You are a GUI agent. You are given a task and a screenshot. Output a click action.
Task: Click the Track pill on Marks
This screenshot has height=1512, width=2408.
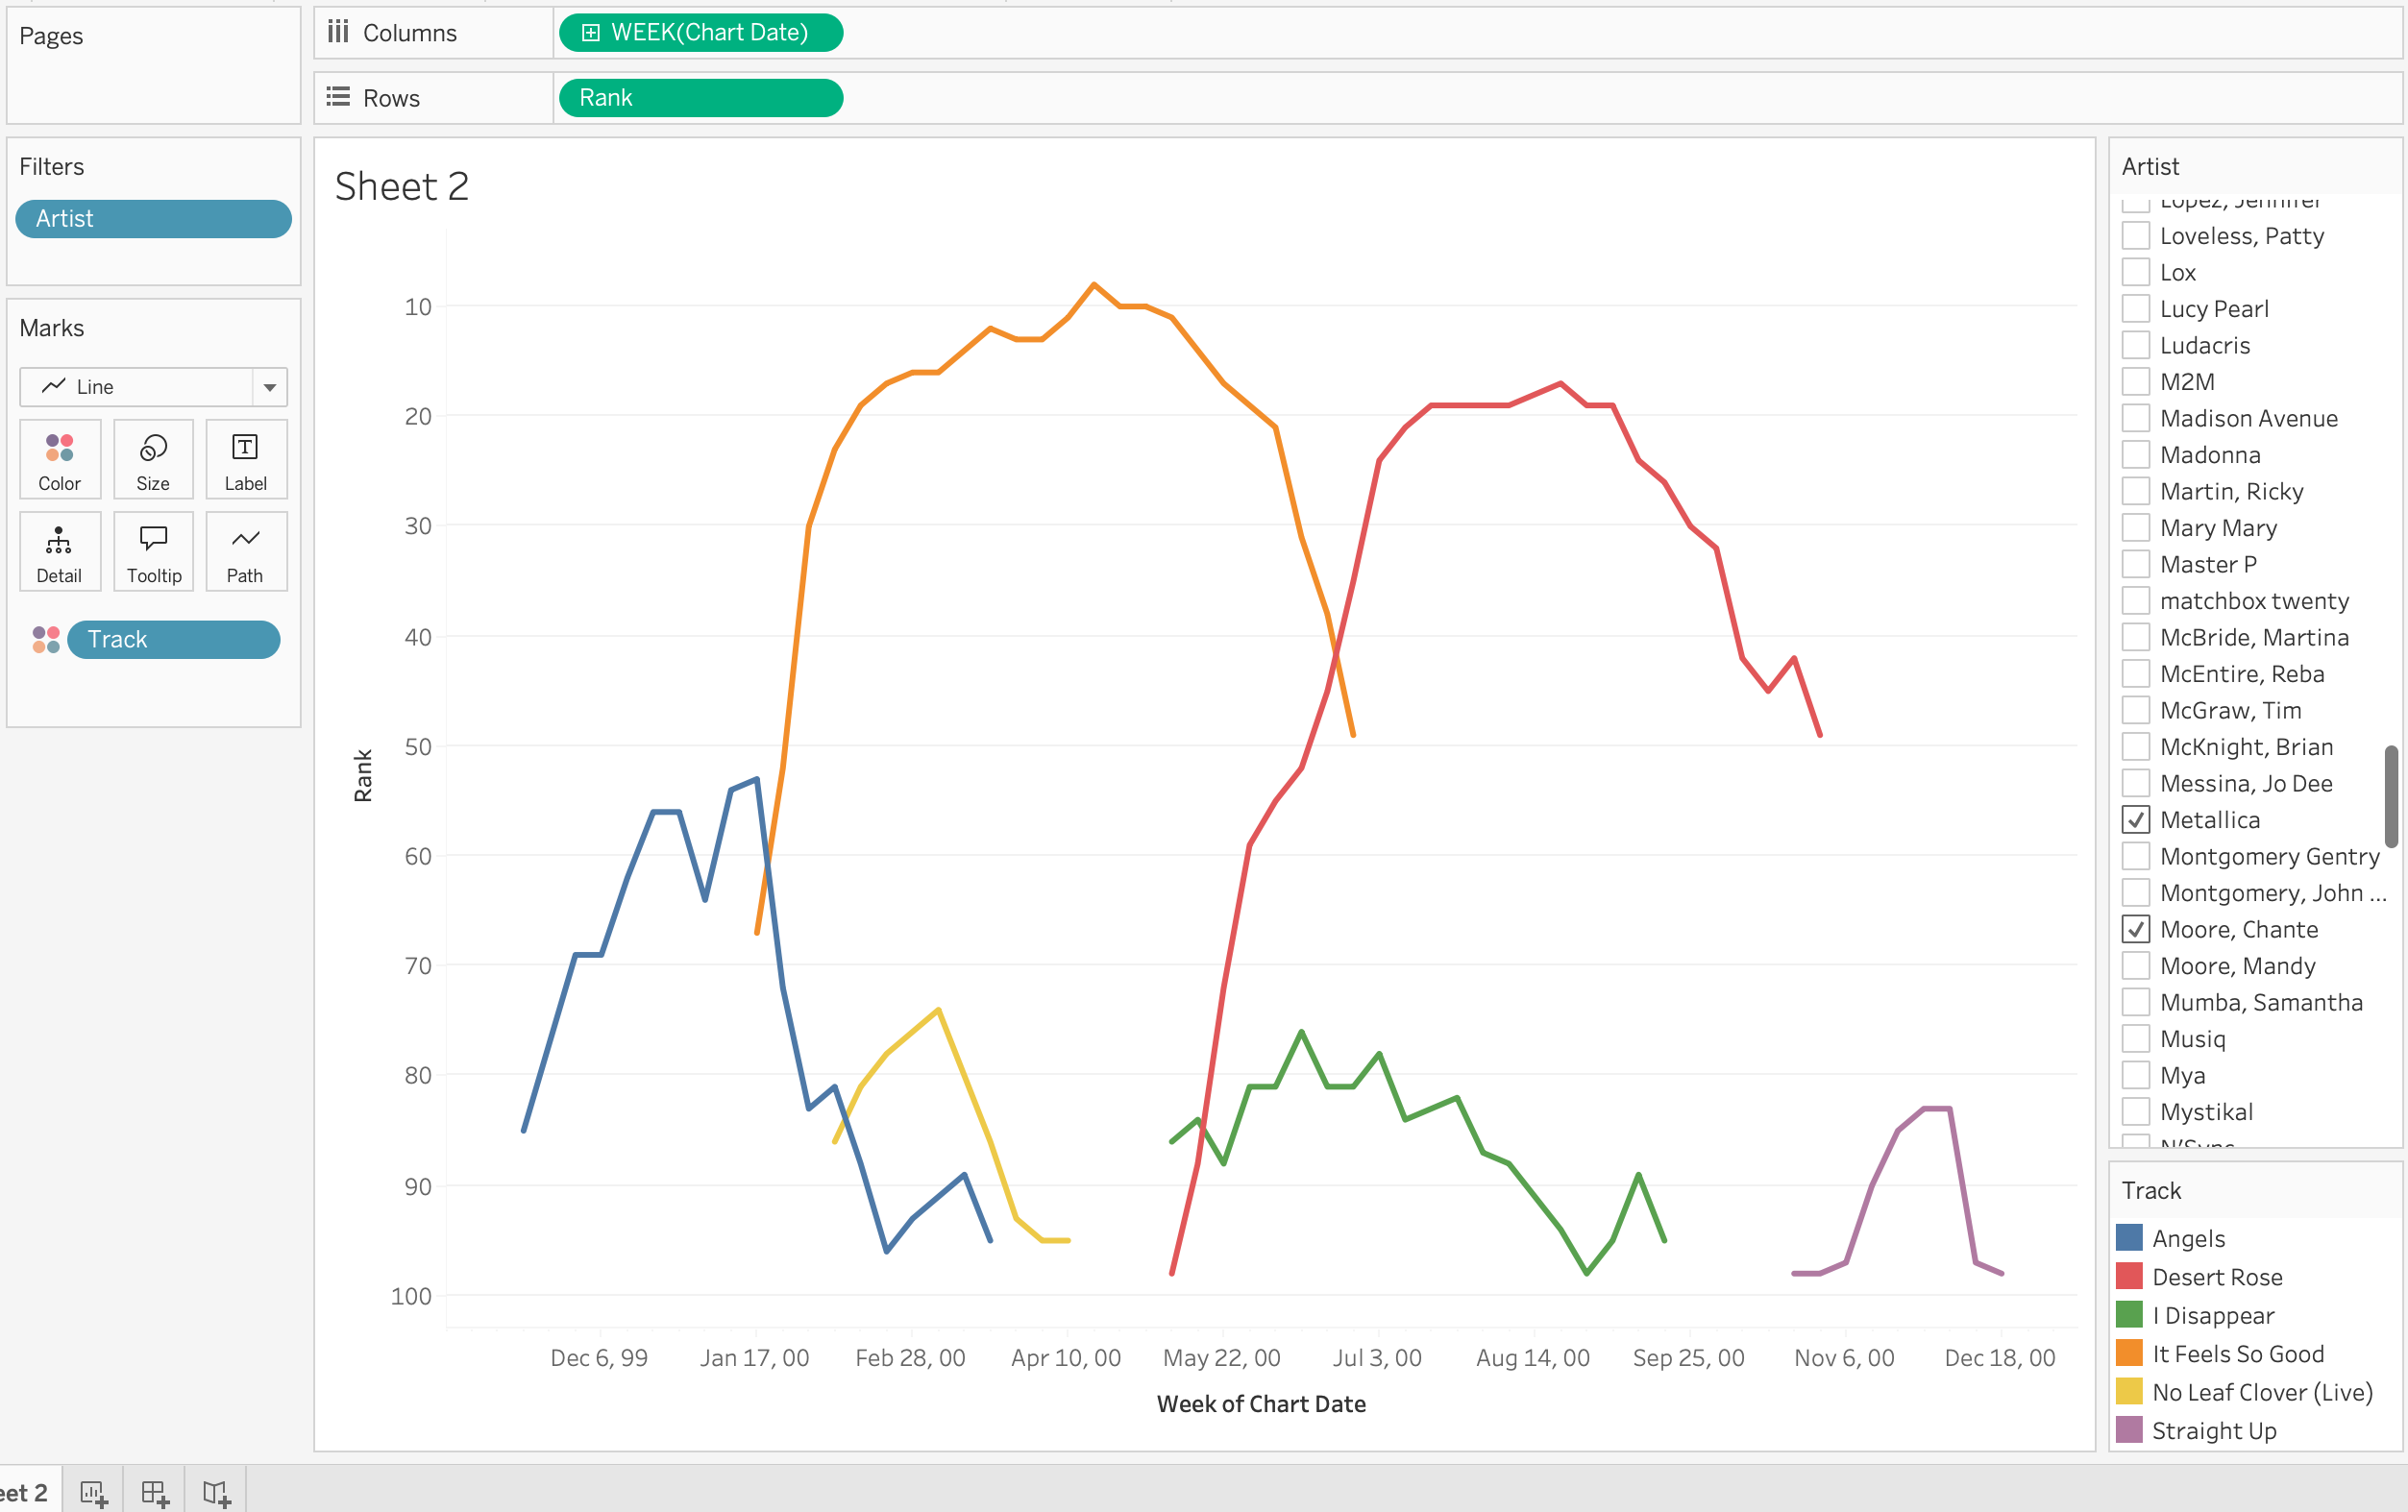[173, 640]
